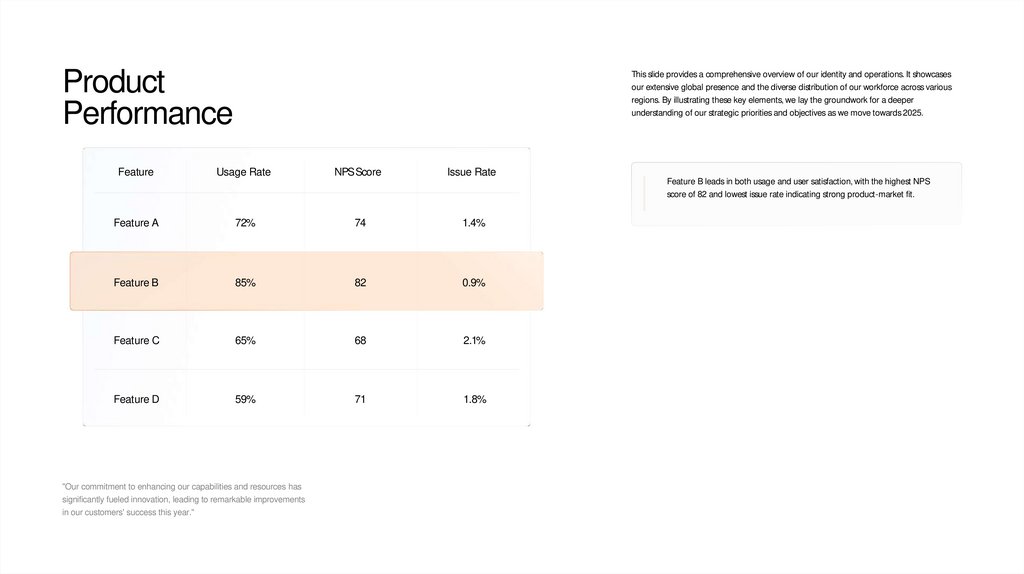This screenshot has height=574, width=1024.
Task: Click the slide overview paragraph at top right
Action: click(x=791, y=94)
